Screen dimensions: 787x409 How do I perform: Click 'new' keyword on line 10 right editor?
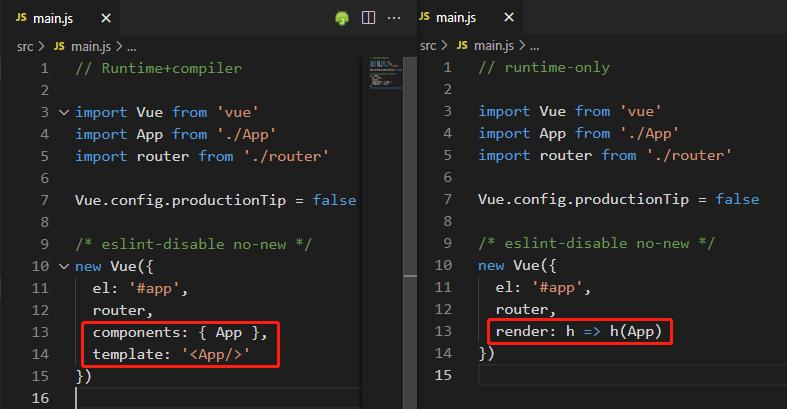(491, 265)
